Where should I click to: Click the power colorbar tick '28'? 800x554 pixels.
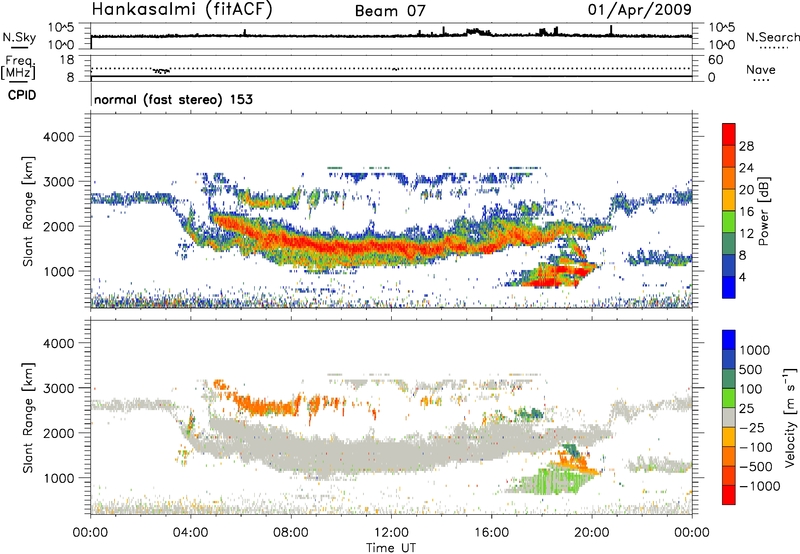[746, 146]
